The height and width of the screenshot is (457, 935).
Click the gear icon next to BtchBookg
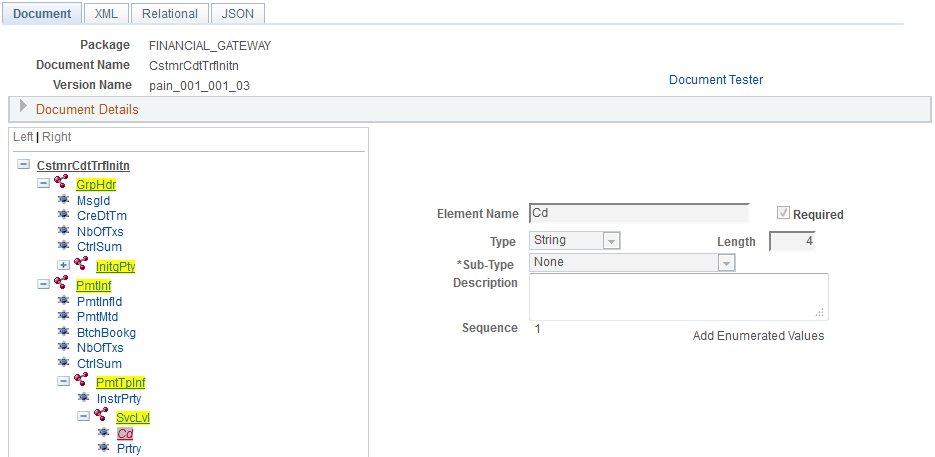[63, 331]
